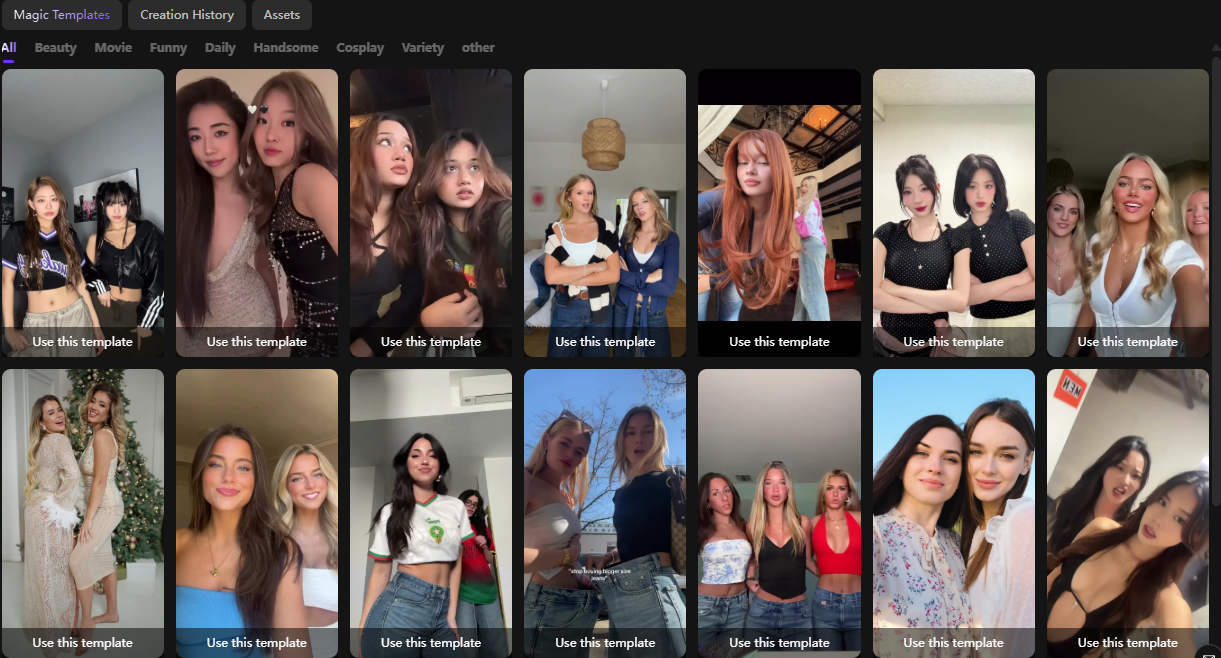Select the Magic Templates tab
The image size is (1221, 658).
[x=61, y=15]
